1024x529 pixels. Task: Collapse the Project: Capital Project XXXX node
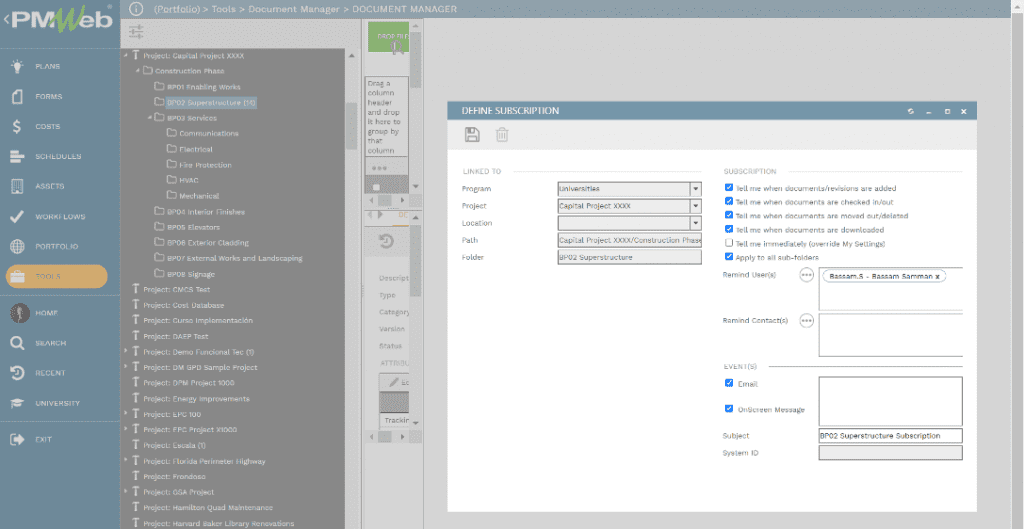(x=125, y=56)
